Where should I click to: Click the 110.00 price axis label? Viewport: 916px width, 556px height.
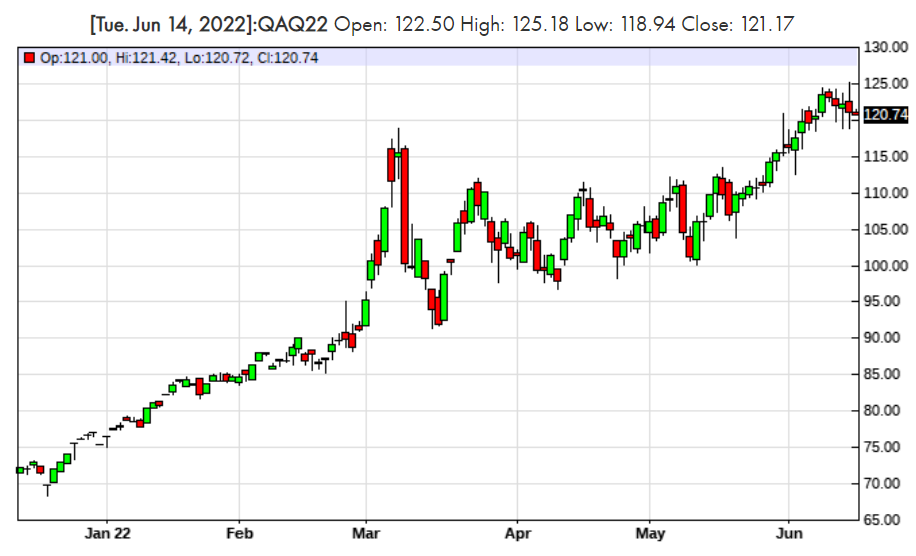click(886, 193)
